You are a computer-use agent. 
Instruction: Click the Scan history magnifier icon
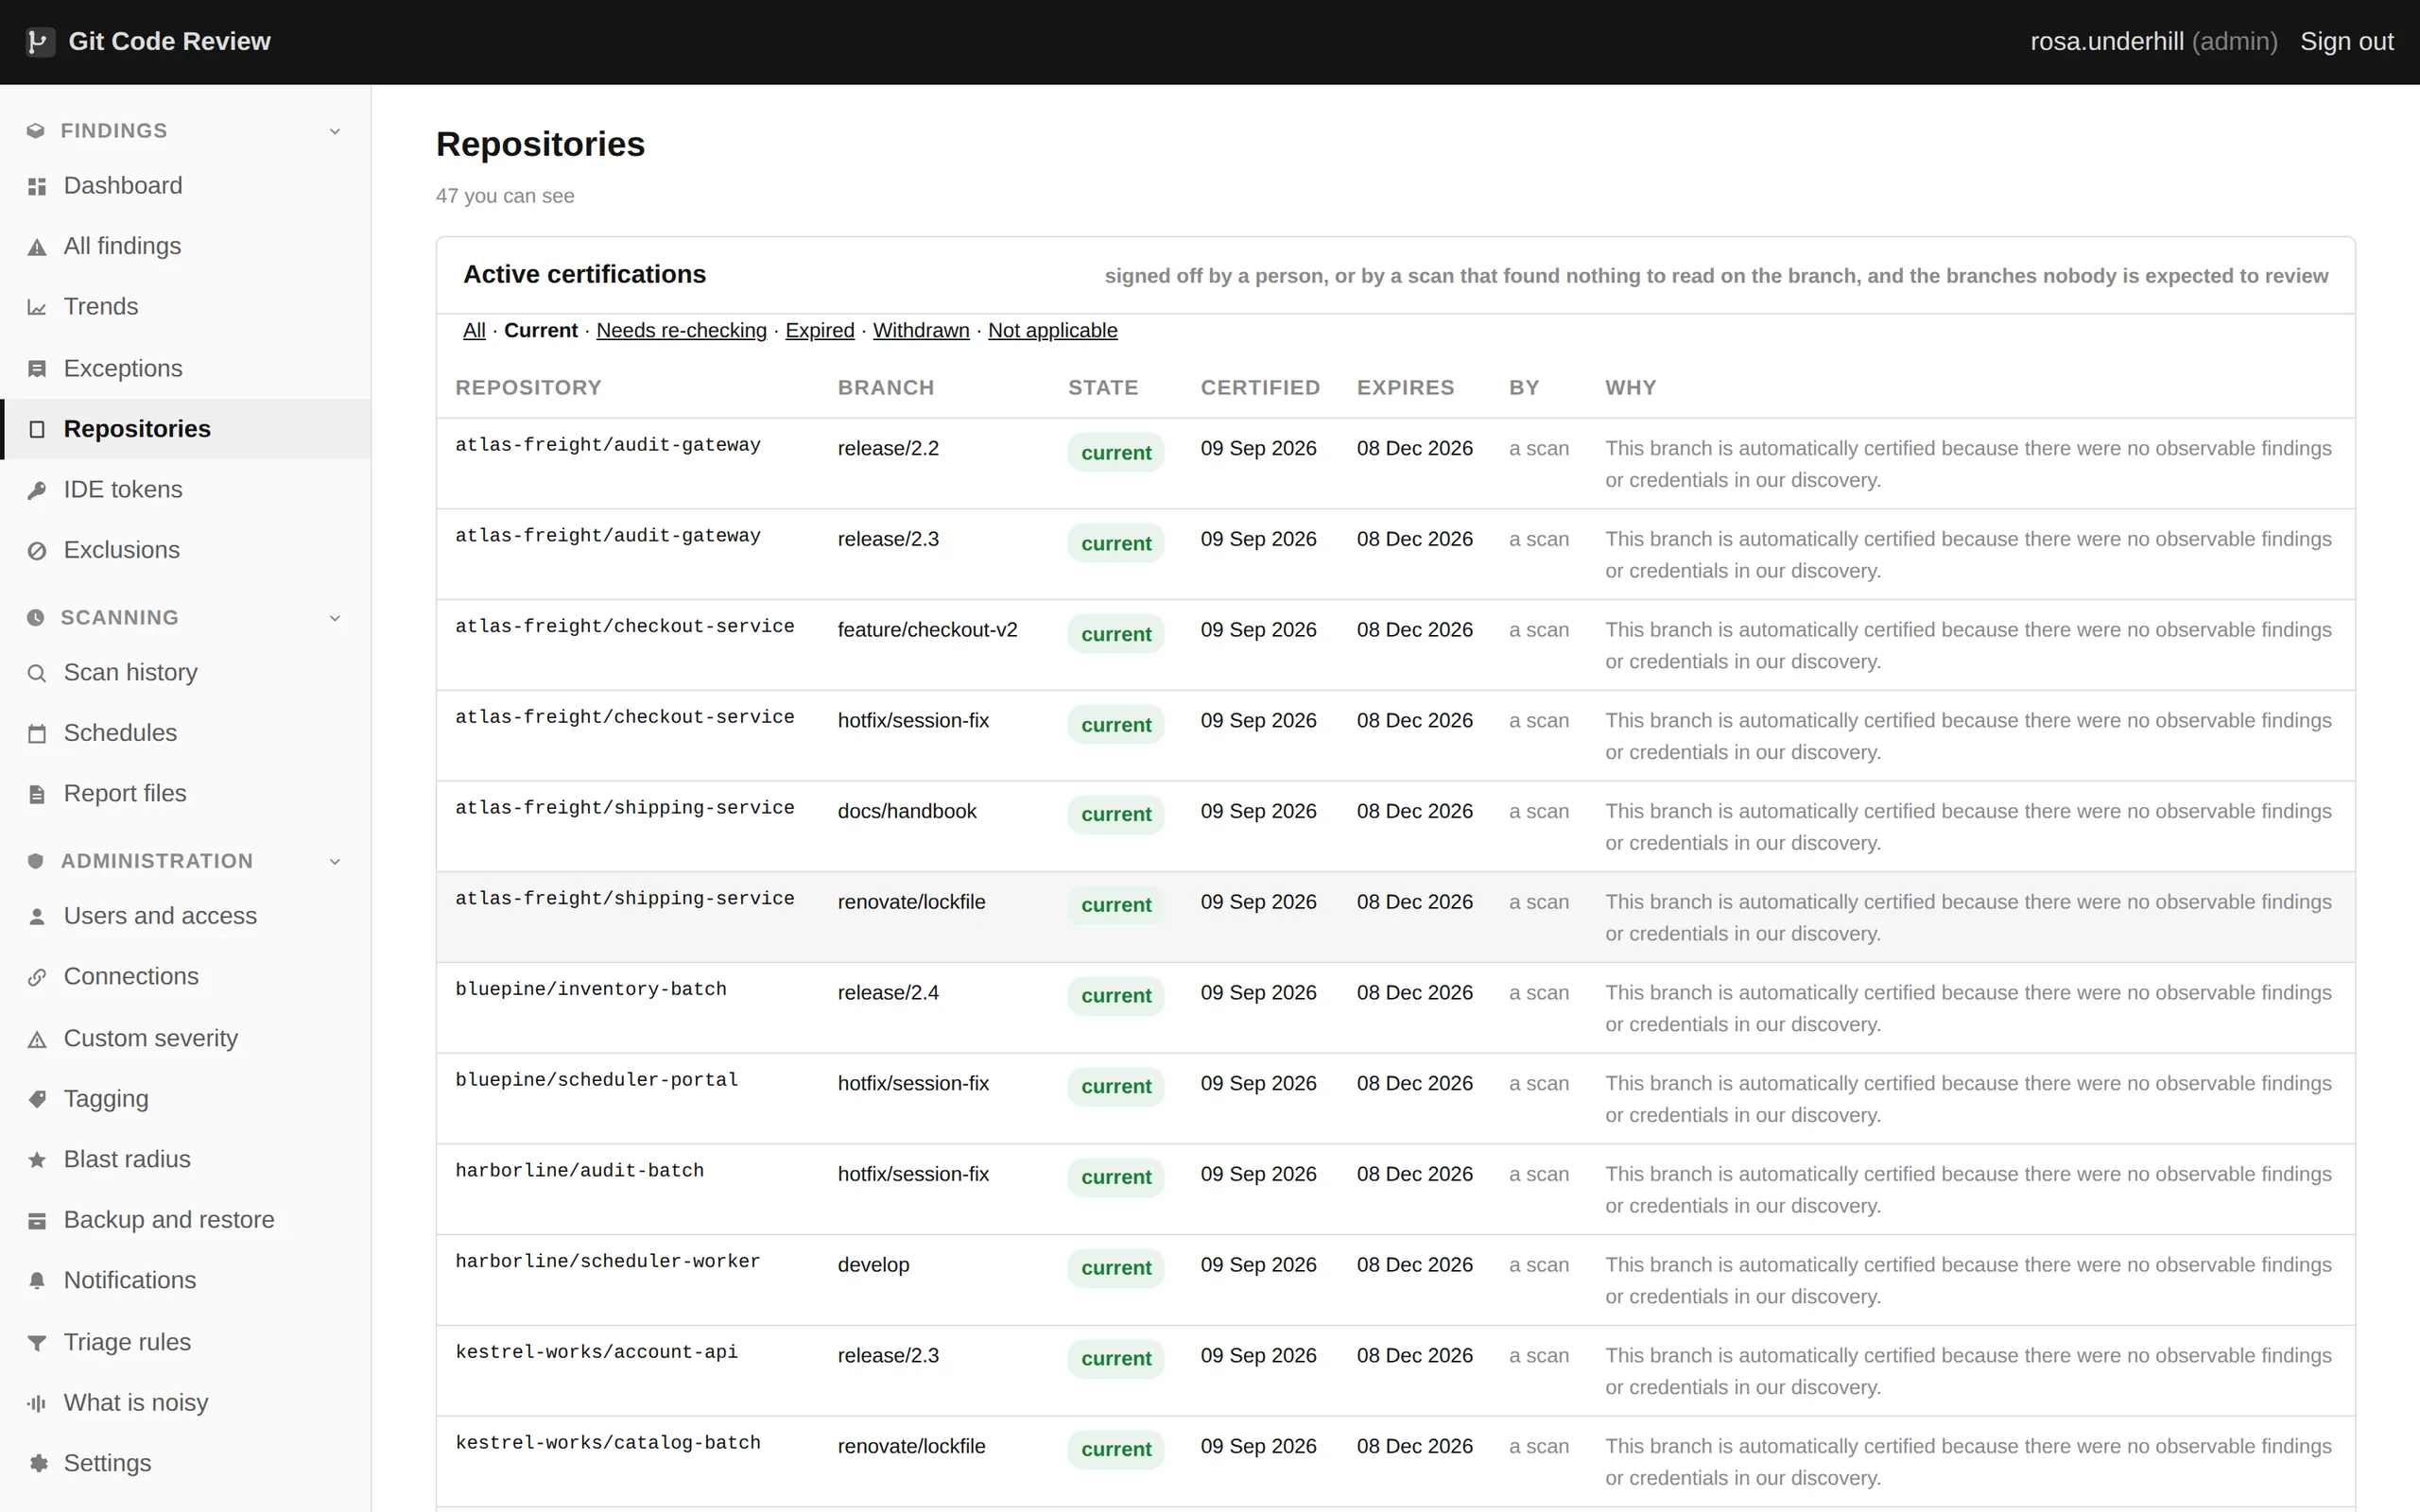[37, 673]
